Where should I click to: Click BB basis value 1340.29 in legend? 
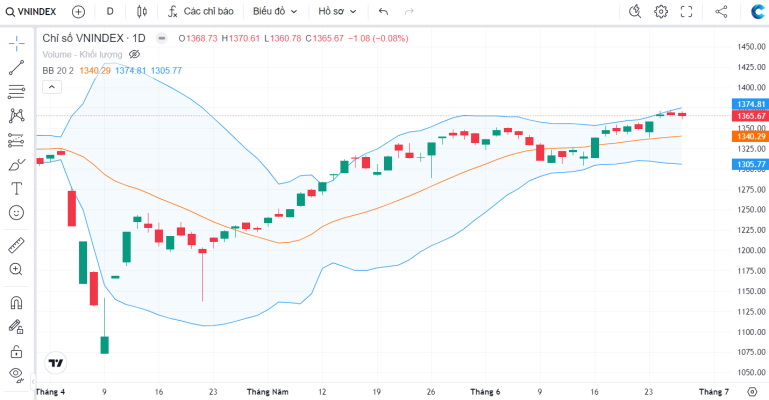coord(95,71)
